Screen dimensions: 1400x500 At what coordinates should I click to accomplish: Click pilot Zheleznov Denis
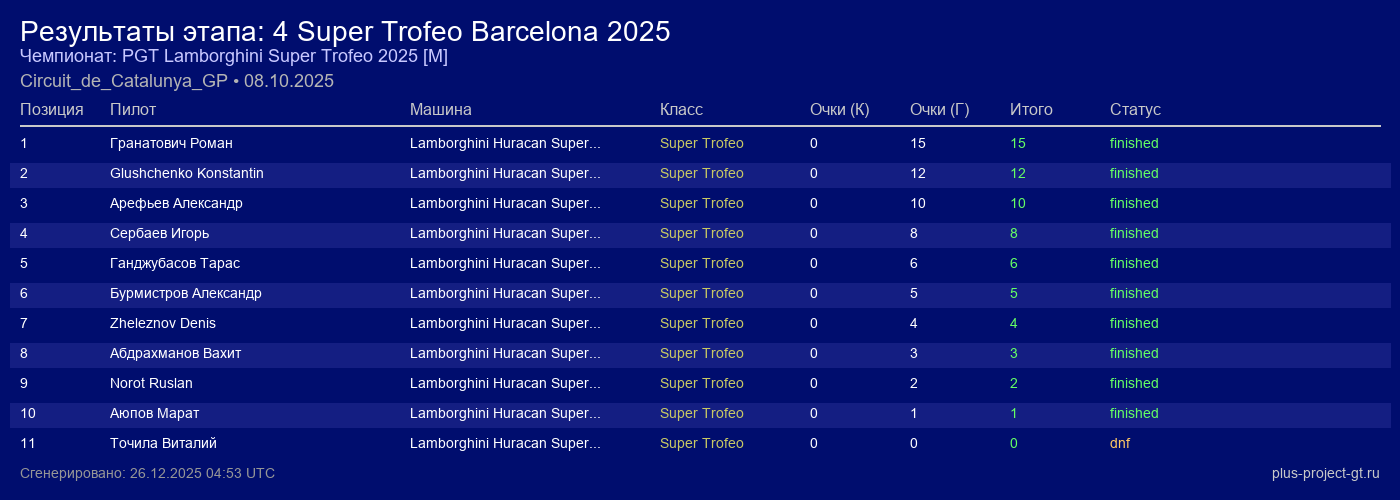pyautogui.click(x=163, y=323)
